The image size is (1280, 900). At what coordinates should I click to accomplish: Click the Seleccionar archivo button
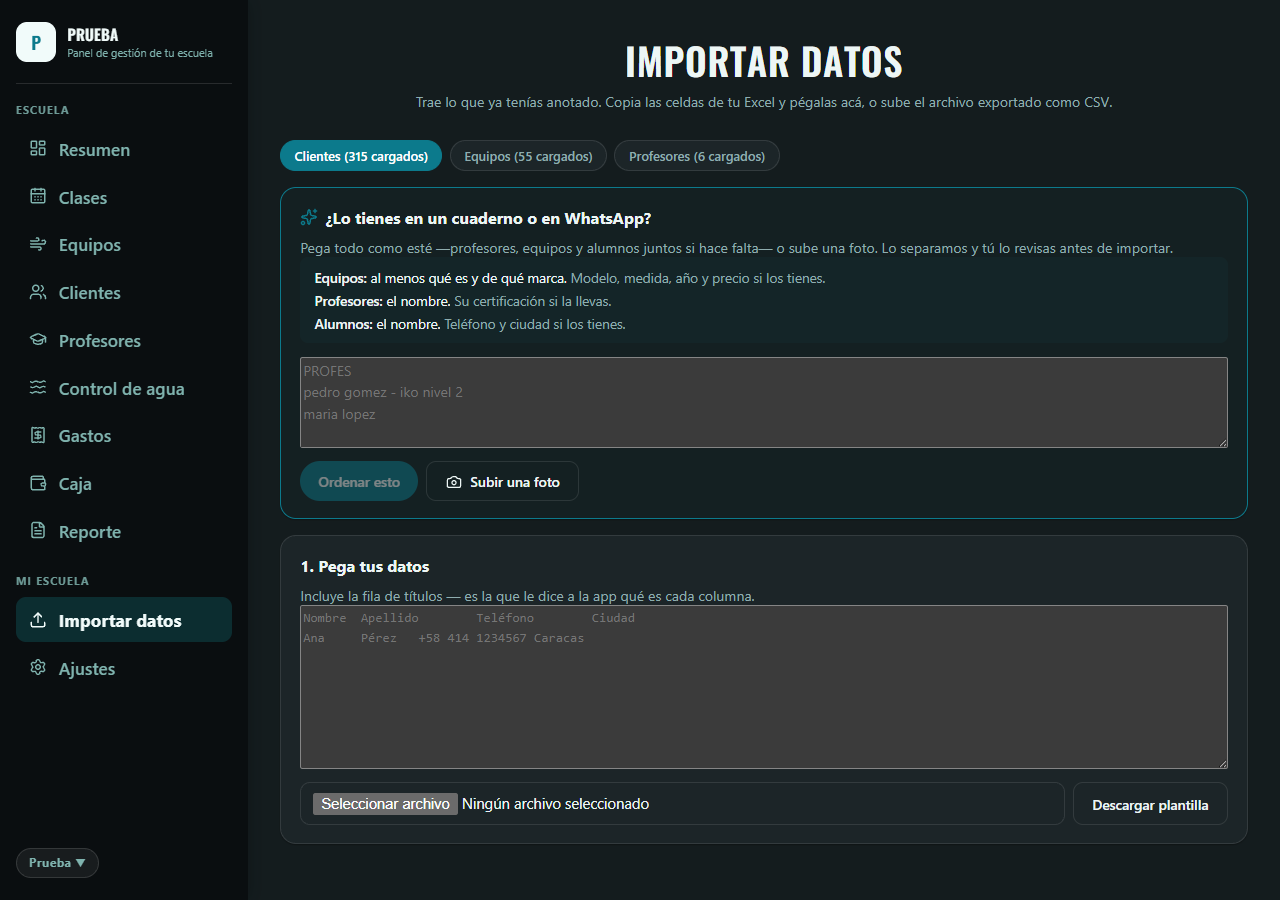[385, 804]
